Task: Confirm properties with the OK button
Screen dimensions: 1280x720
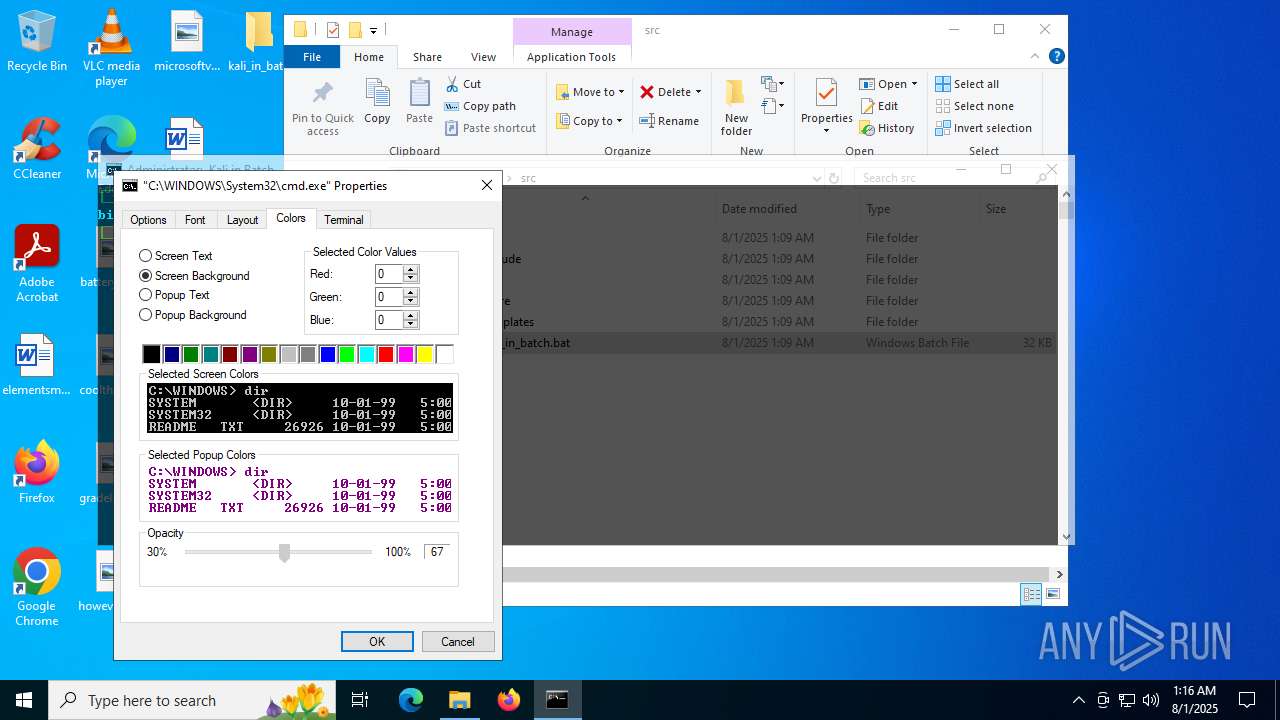Action: (x=377, y=642)
